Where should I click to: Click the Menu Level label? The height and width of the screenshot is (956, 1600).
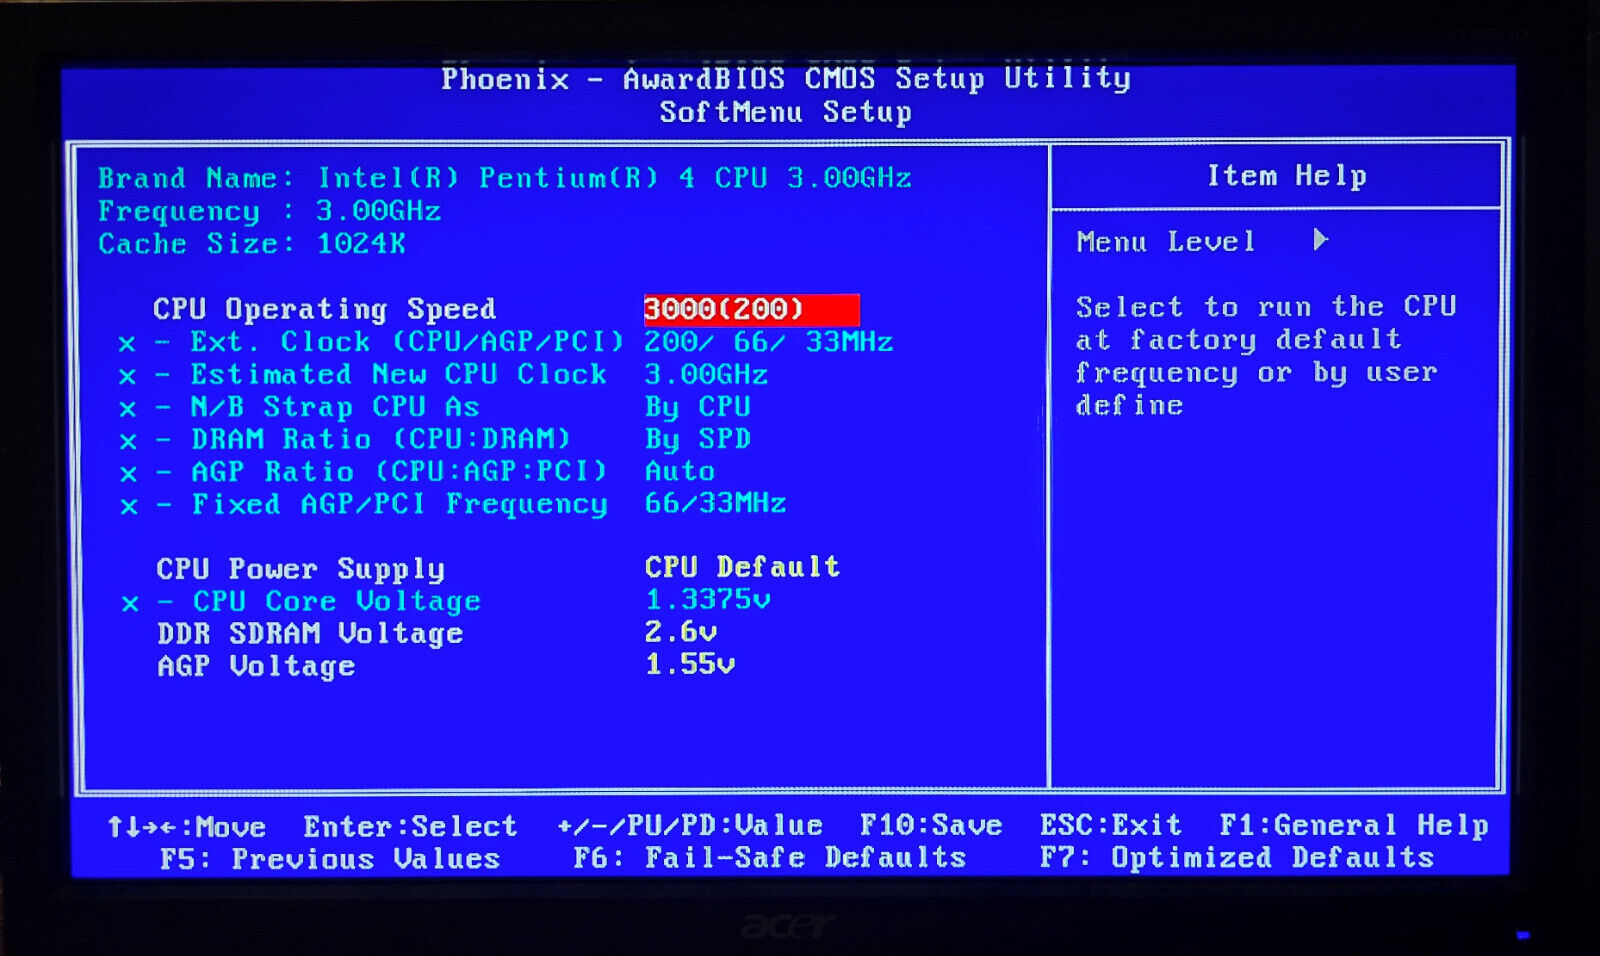pos(1165,242)
